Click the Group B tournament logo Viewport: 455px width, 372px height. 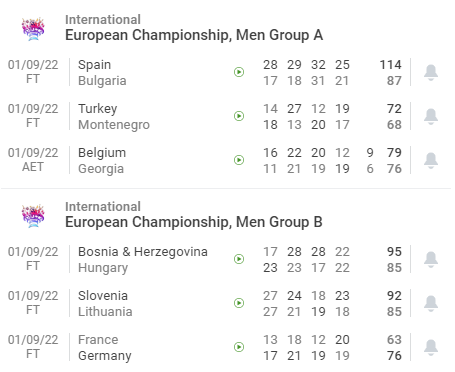33,216
